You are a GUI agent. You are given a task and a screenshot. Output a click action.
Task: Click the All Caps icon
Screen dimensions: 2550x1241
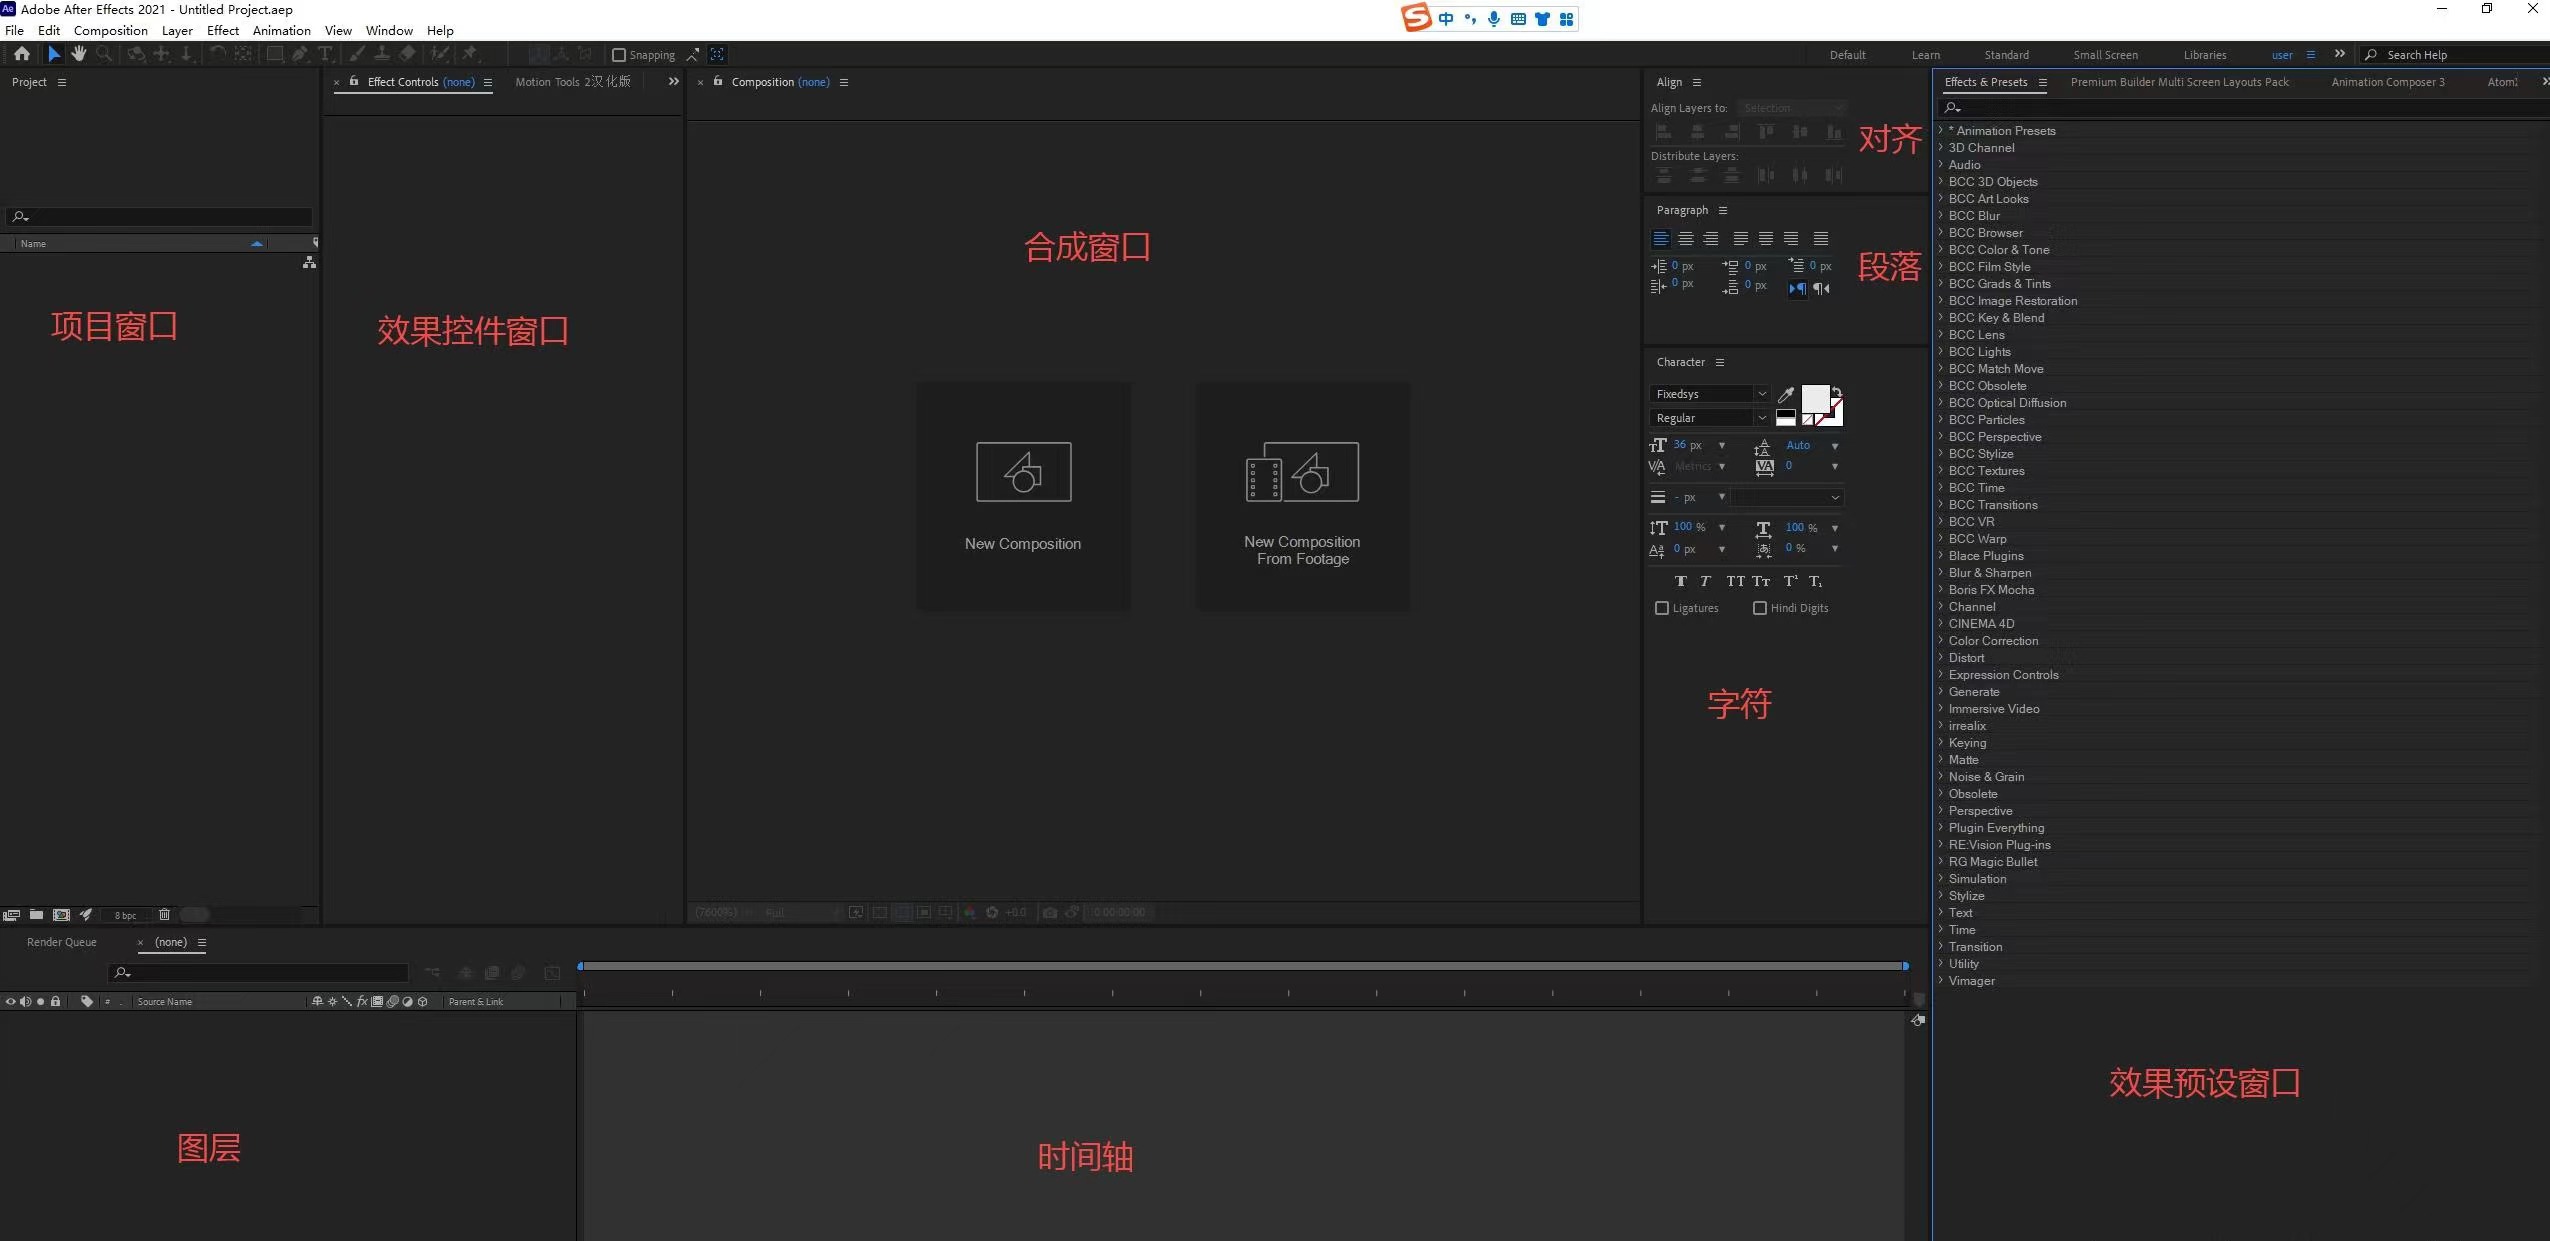(1735, 581)
